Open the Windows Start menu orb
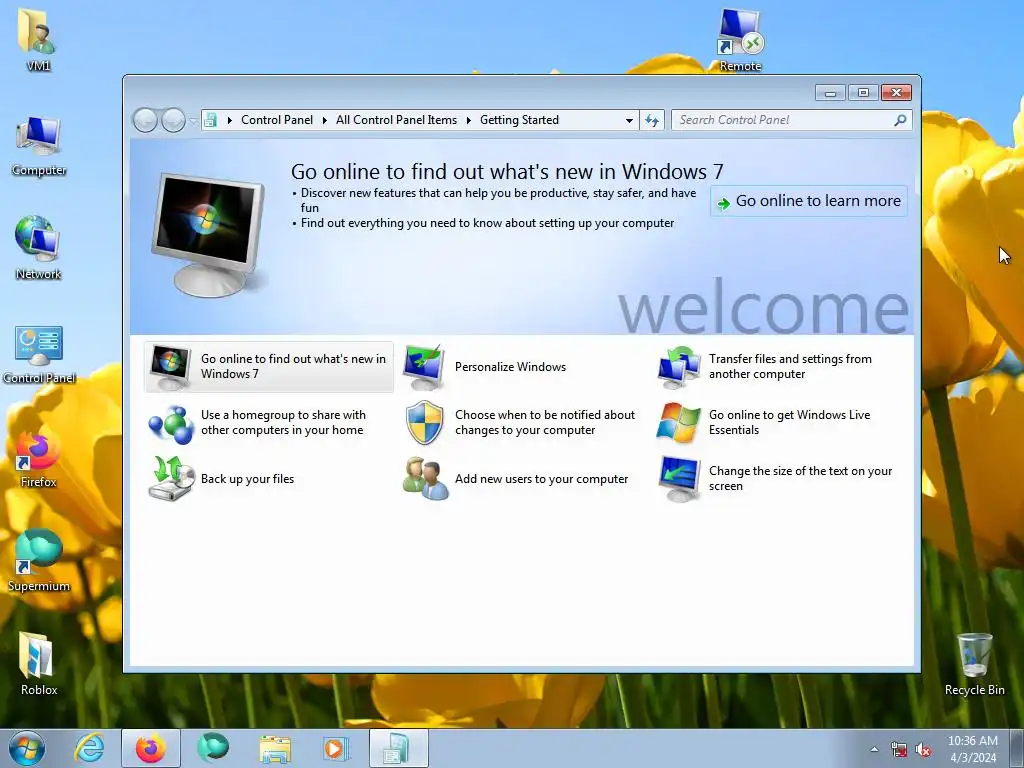Screen dimensions: 1024x768 [27, 748]
